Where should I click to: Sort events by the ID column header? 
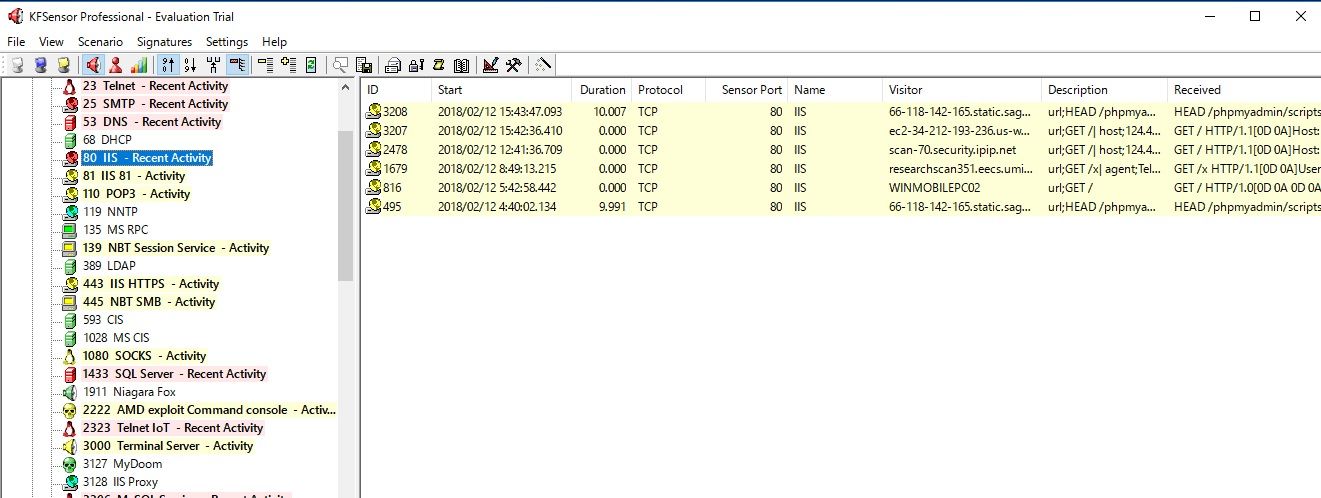coord(396,90)
